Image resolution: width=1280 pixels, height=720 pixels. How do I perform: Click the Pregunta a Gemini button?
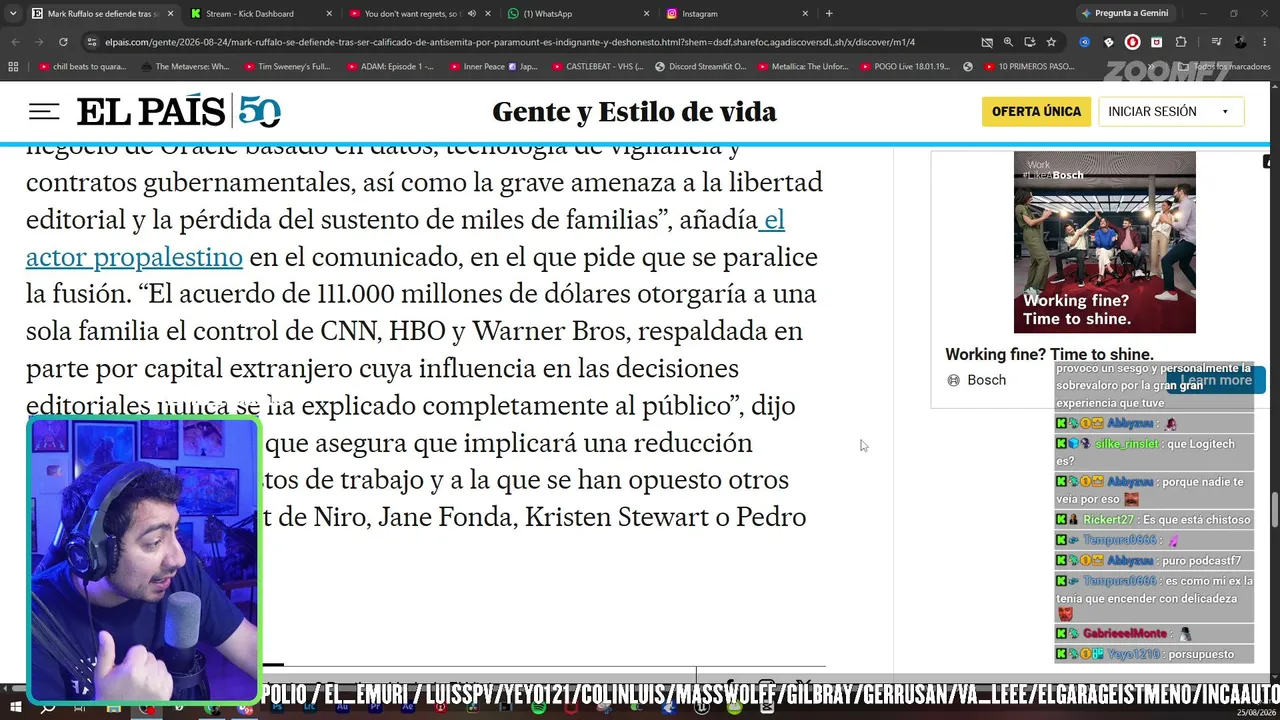1124,14
